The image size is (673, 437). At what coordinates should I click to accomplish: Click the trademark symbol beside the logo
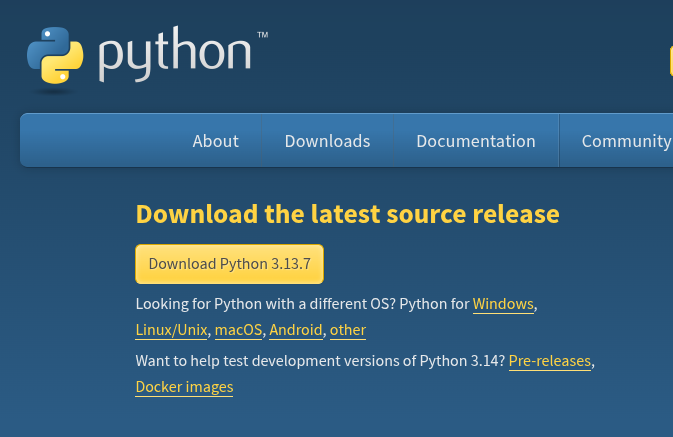(x=262, y=35)
